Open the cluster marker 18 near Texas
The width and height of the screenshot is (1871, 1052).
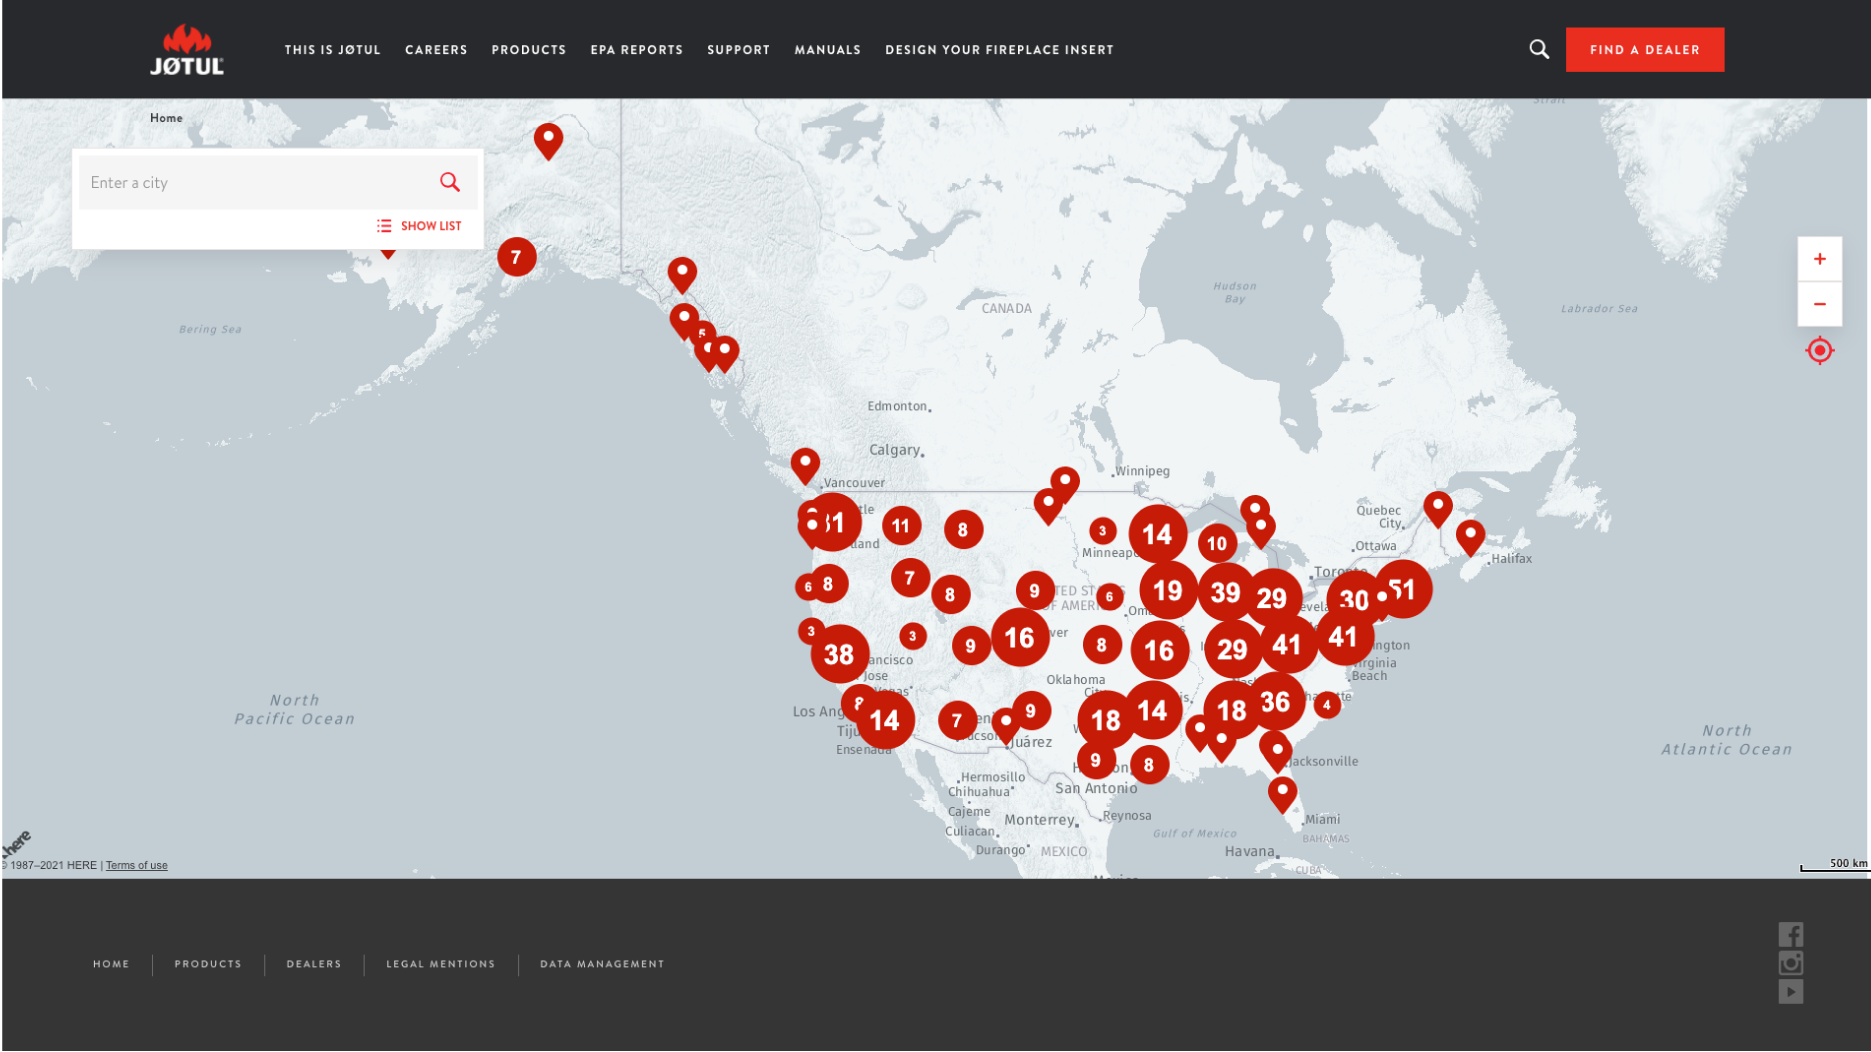pyautogui.click(x=1105, y=720)
